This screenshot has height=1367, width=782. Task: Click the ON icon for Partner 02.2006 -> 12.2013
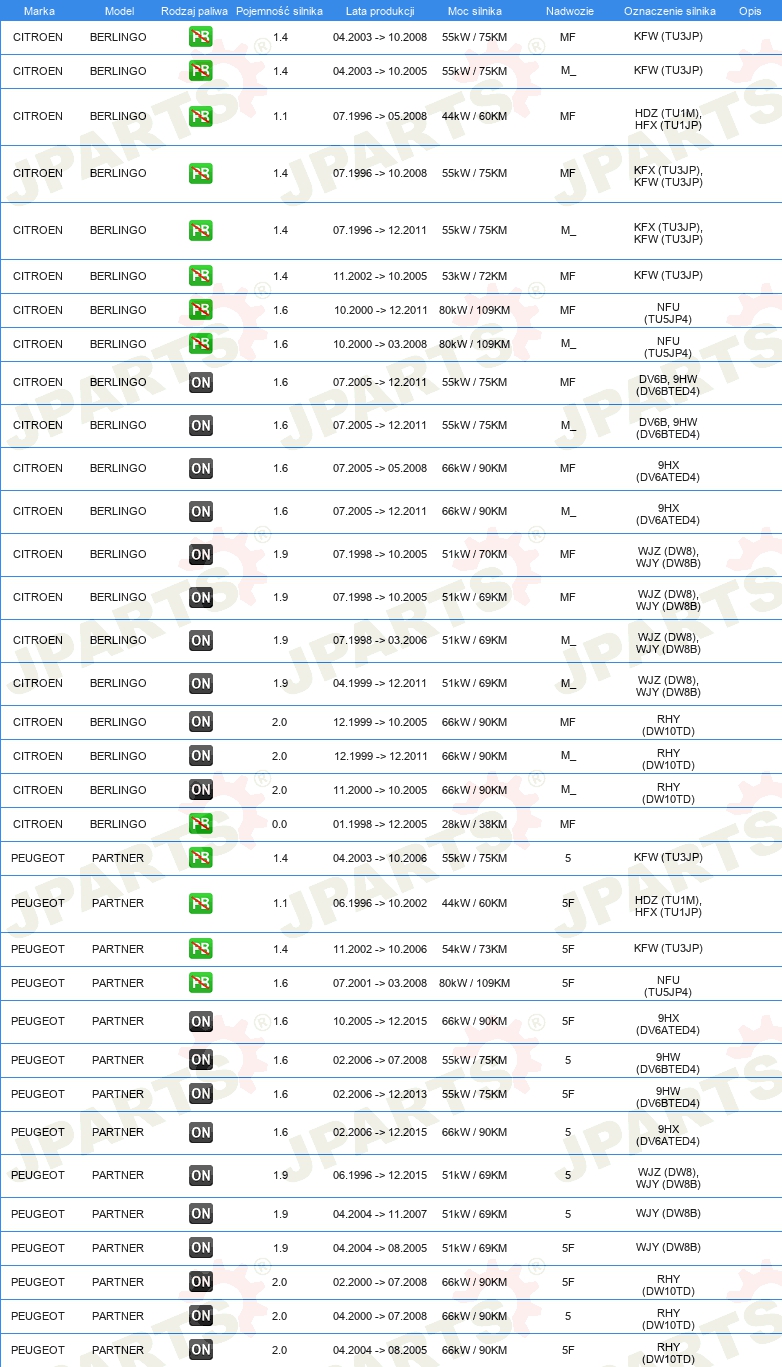pos(201,1094)
